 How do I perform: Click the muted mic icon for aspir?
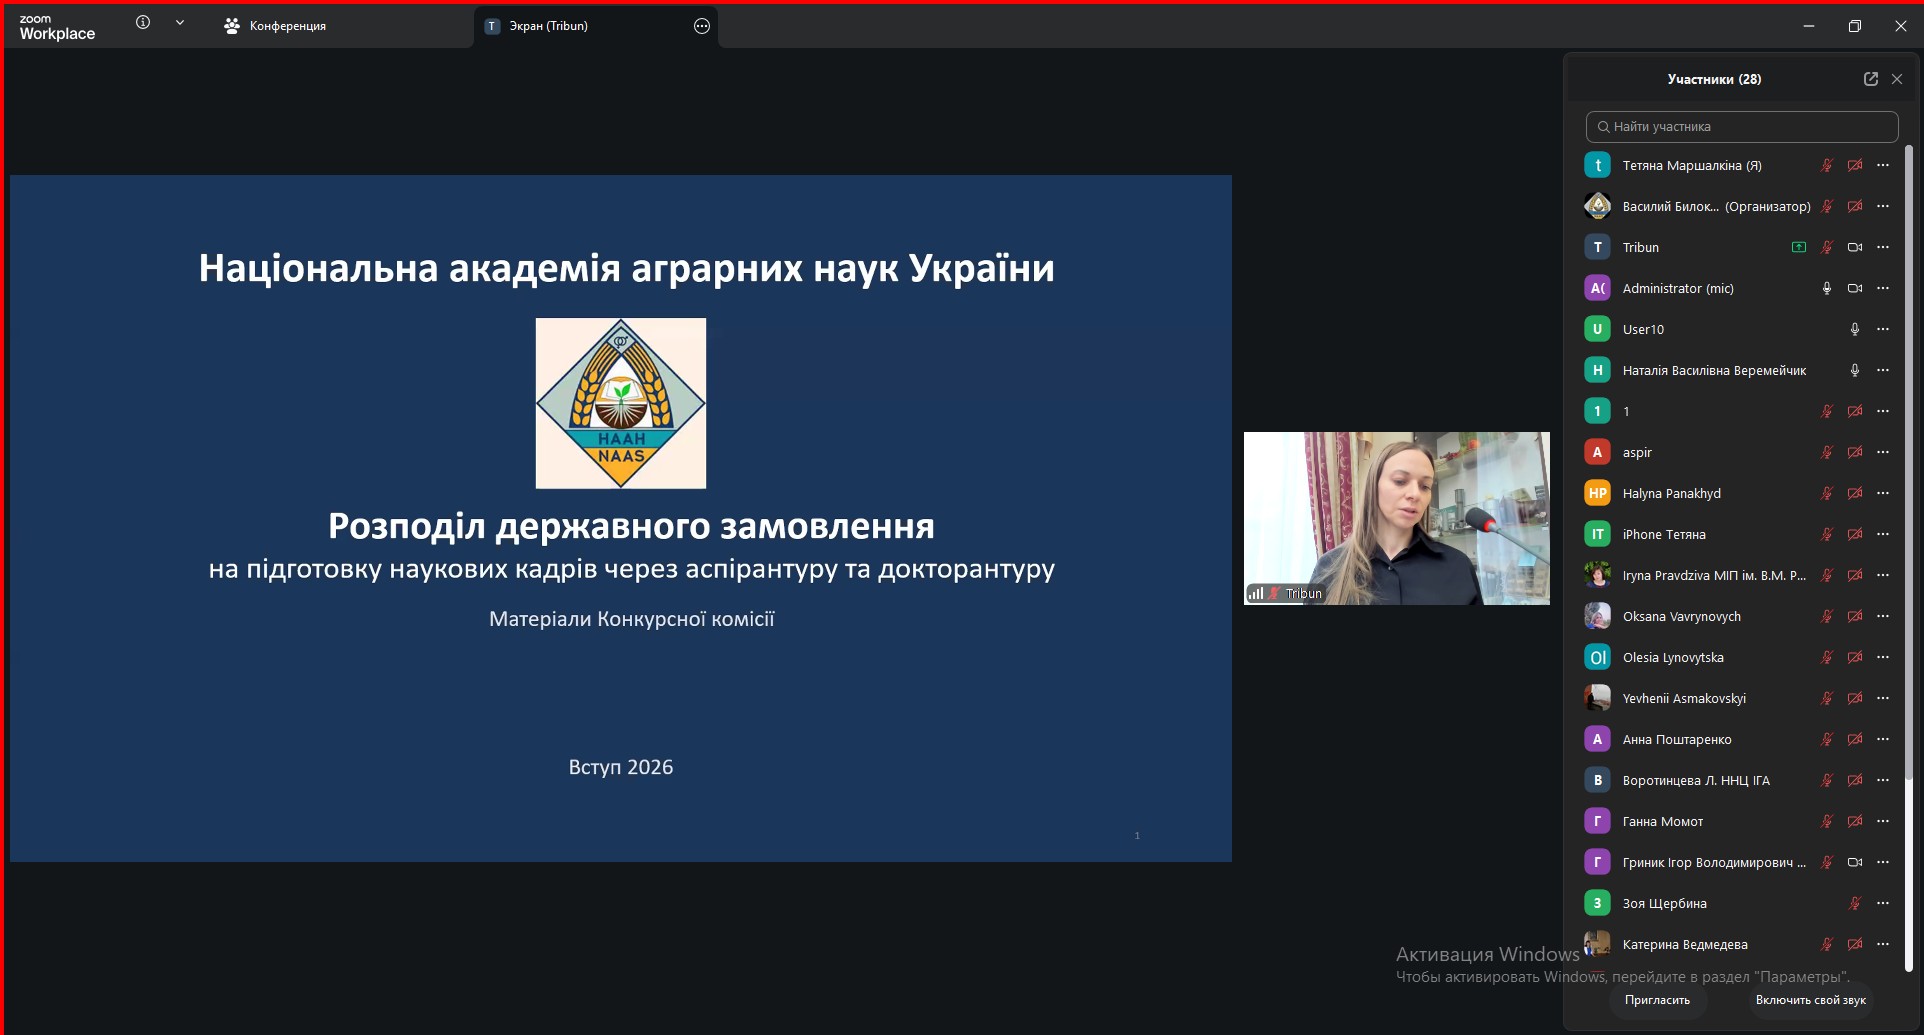(1827, 452)
